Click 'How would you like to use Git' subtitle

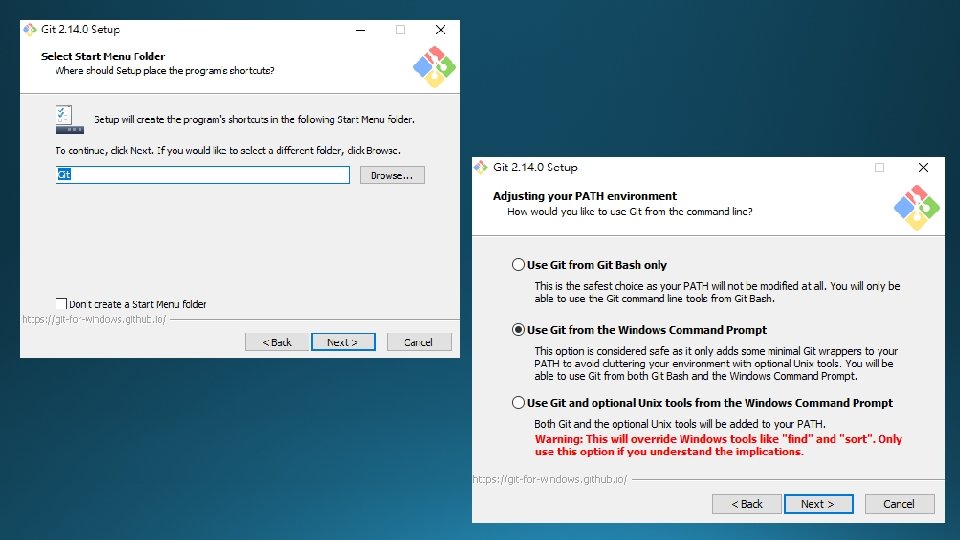tap(629, 211)
